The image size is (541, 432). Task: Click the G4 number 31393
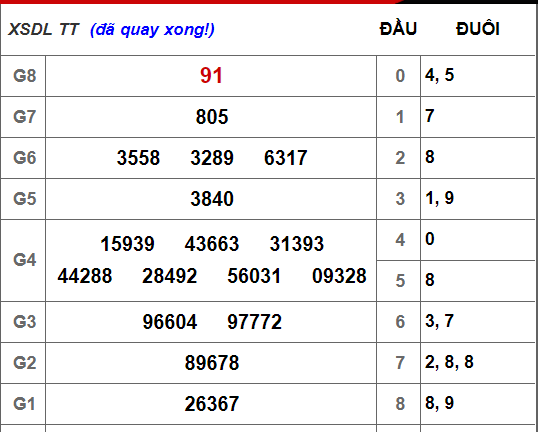point(297,244)
